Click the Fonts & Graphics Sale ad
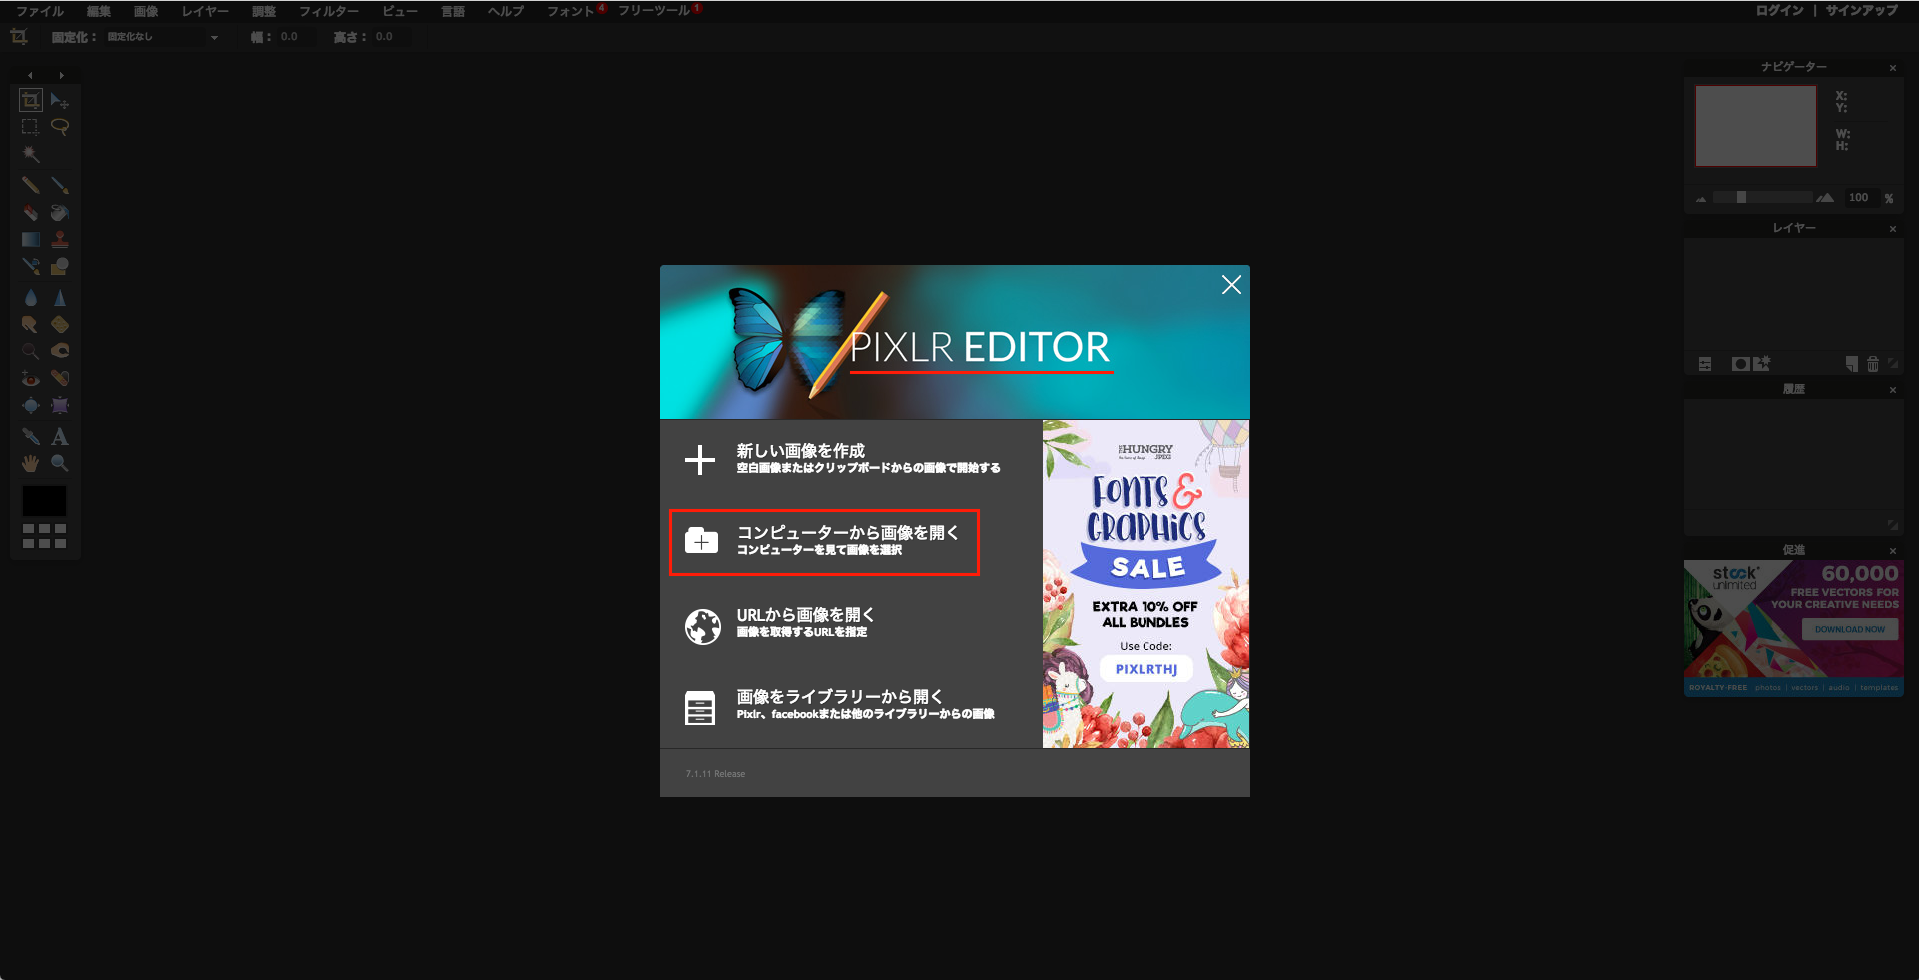The image size is (1919, 980). click(x=1146, y=584)
